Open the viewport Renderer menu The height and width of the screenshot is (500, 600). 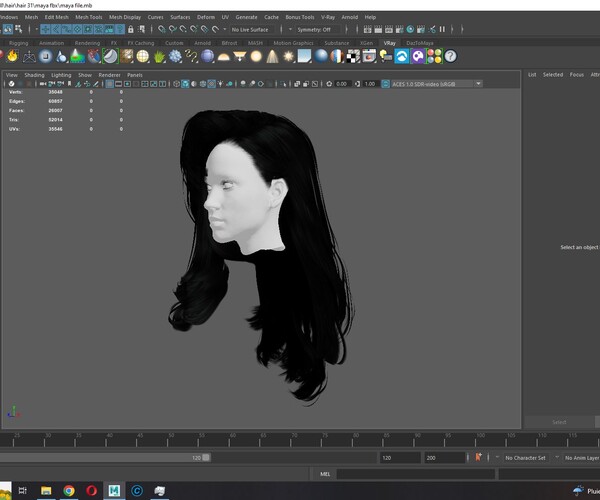109,75
